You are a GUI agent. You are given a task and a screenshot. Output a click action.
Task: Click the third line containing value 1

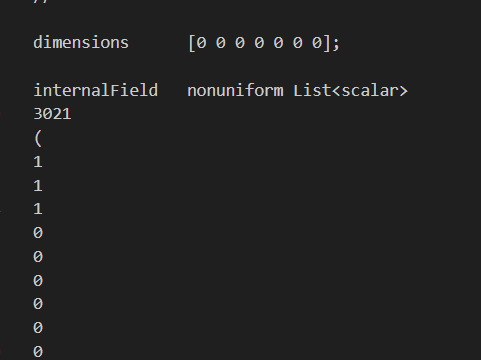tap(38, 209)
